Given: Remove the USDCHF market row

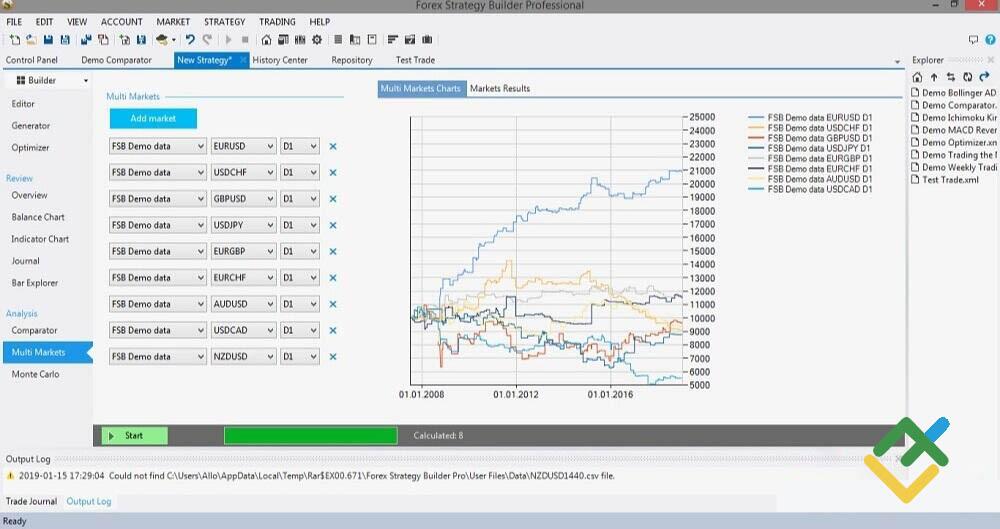Looking at the screenshot, I should pyautogui.click(x=333, y=172).
